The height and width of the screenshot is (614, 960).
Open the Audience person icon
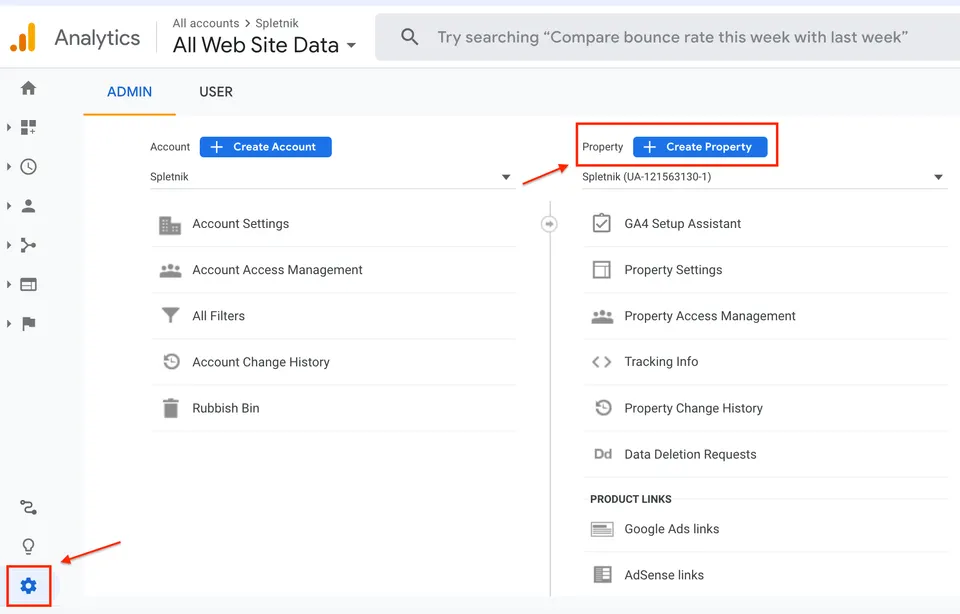pos(28,206)
